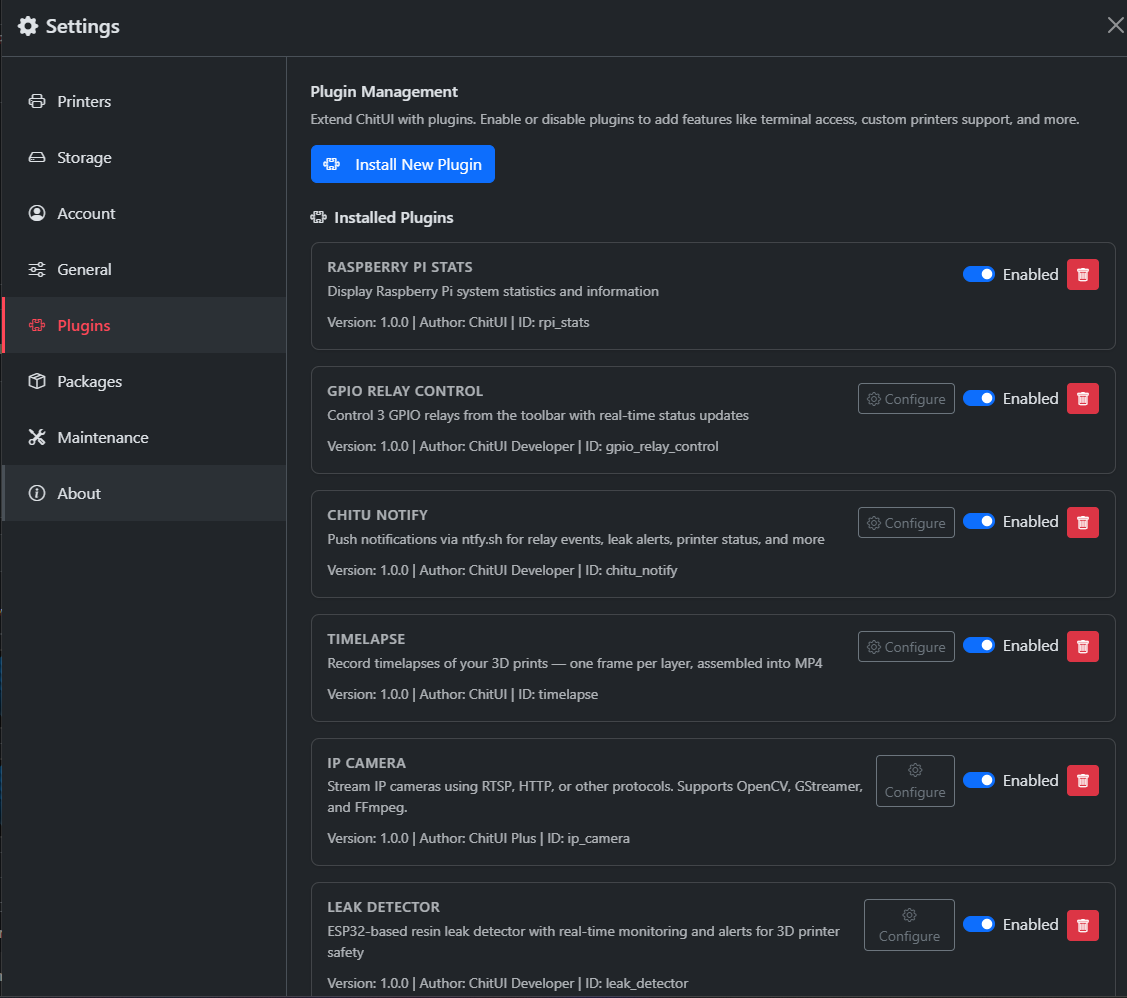The image size is (1127, 998).
Task: Toggle off the Chitu Notify plugin
Action: point(979,521)
